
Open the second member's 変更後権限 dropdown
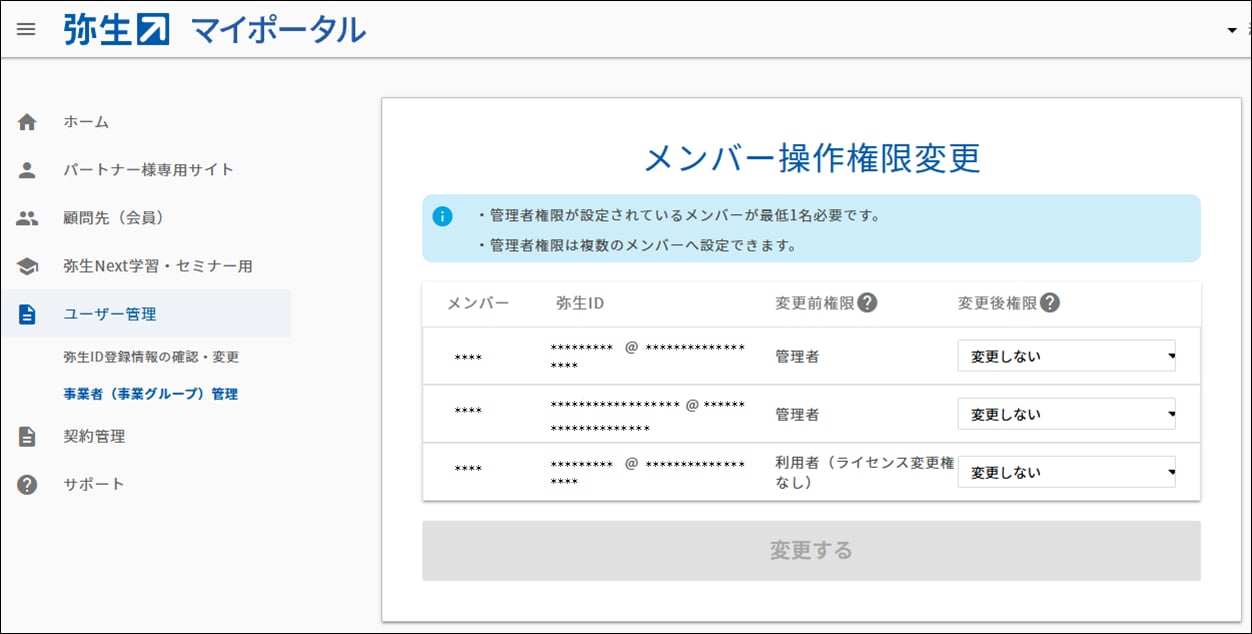(x=1066, y=414)
